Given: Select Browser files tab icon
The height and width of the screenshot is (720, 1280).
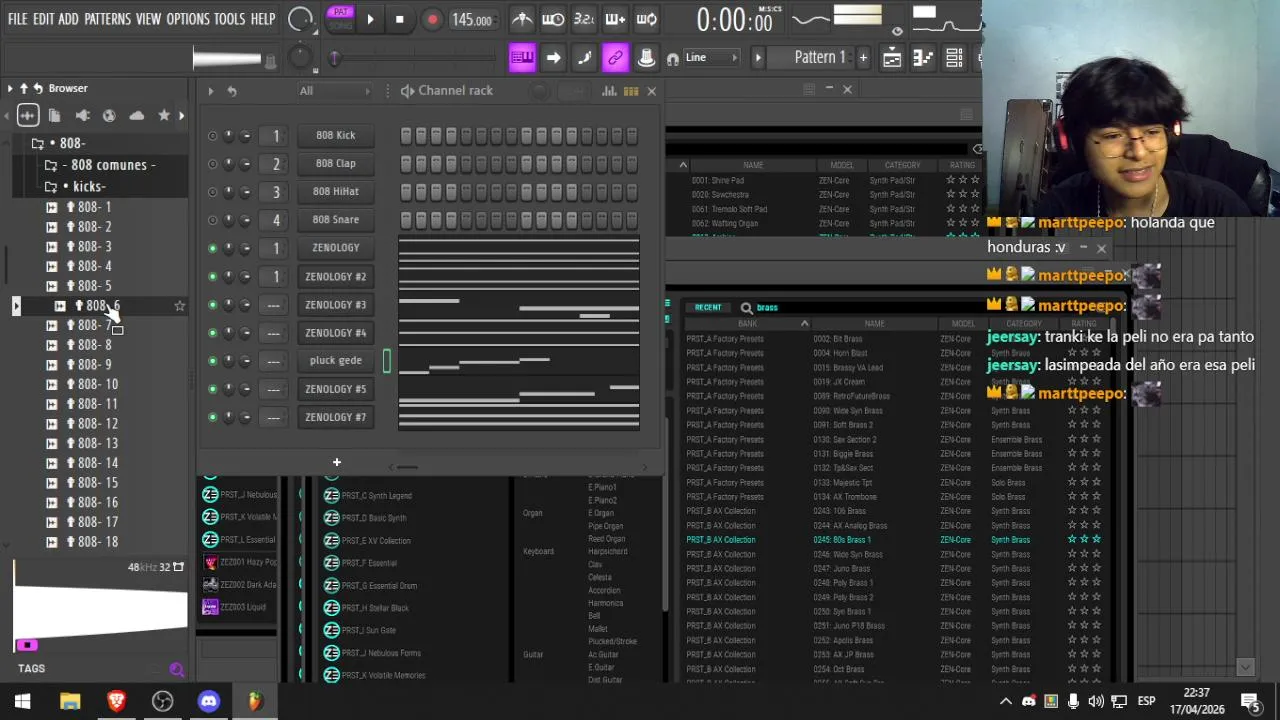Looking at the screenshot, I should coord(55,116).
